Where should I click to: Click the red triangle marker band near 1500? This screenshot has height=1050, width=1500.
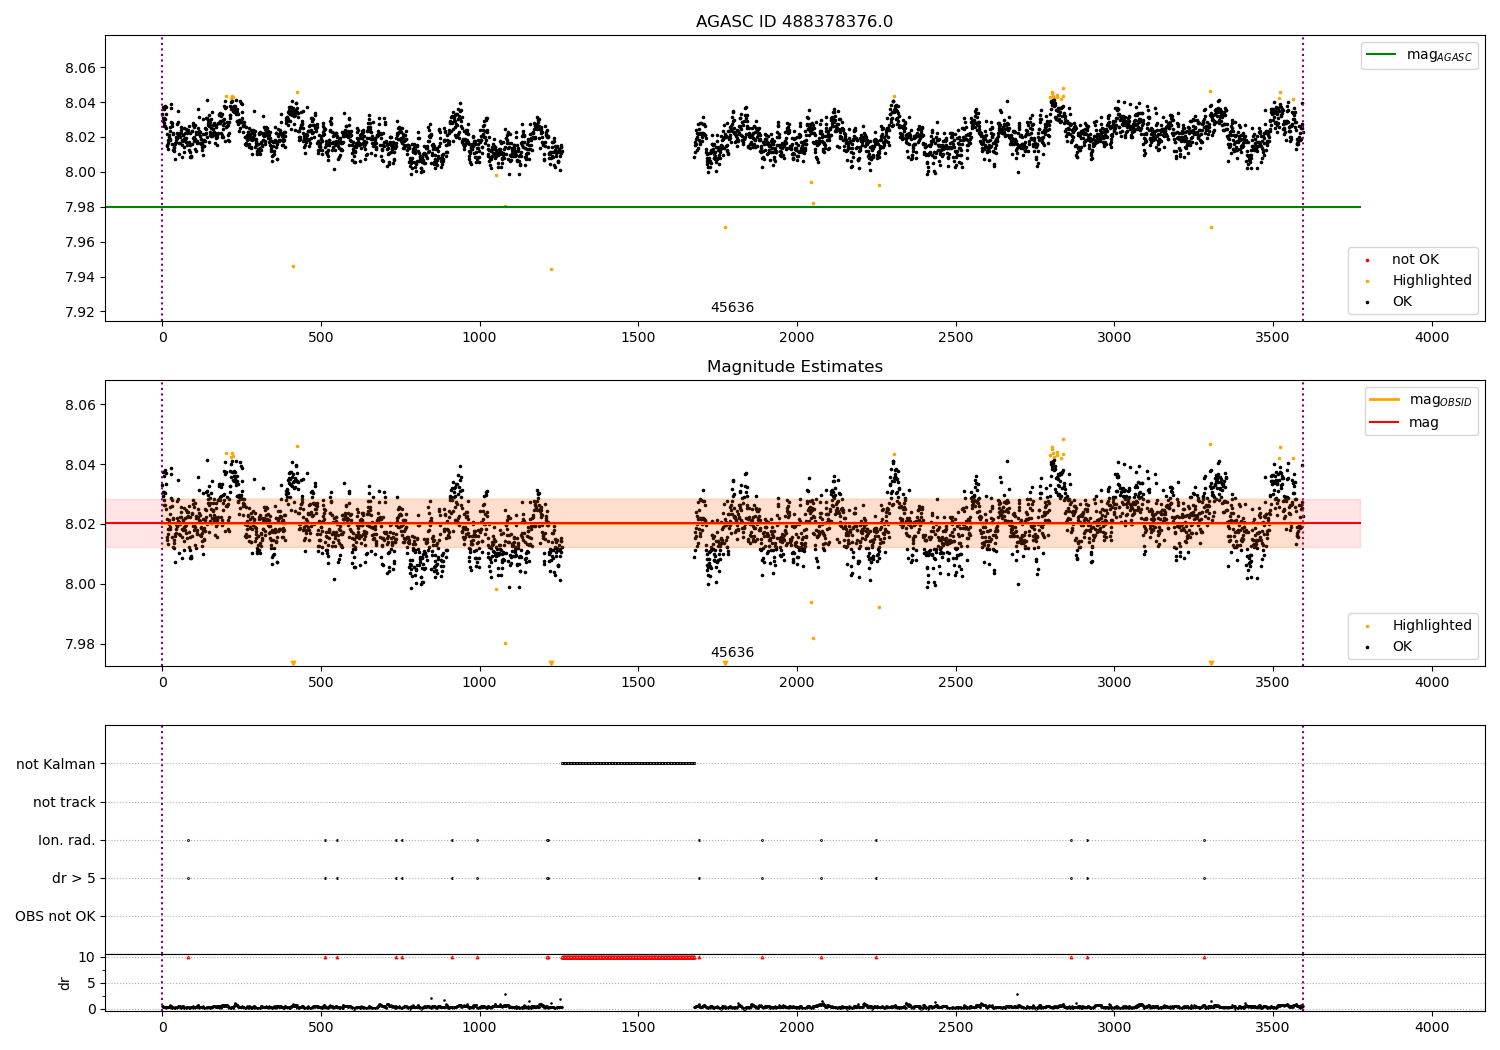coord(628,957)
